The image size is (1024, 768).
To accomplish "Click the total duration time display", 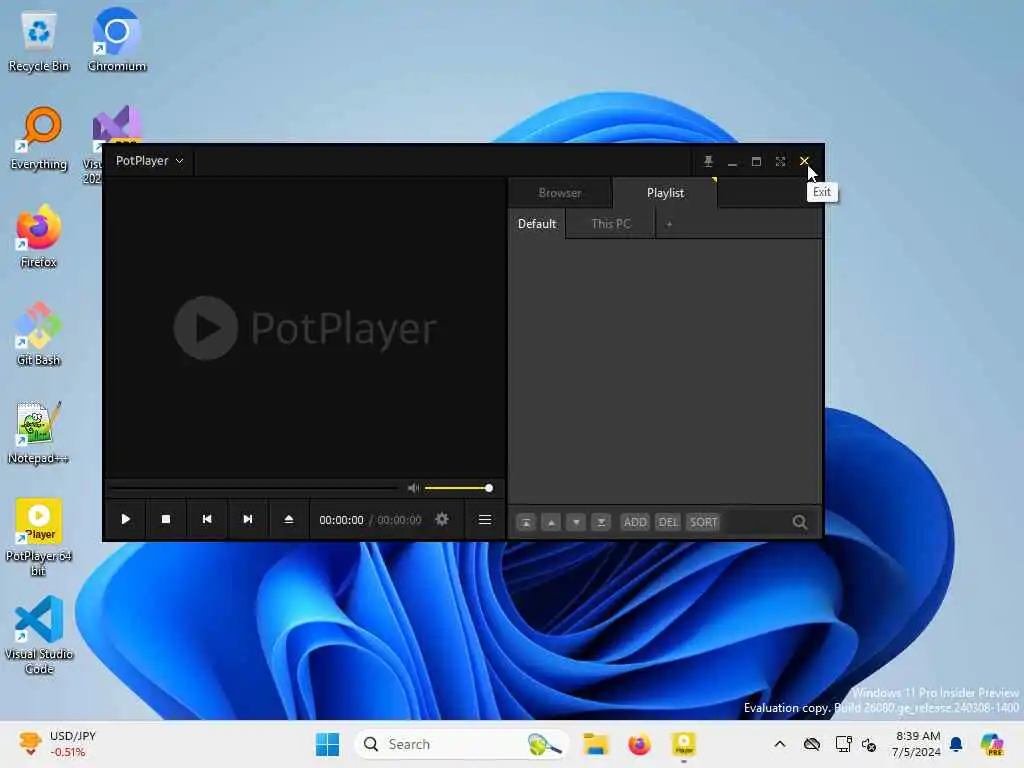I will tap(399, 520).
